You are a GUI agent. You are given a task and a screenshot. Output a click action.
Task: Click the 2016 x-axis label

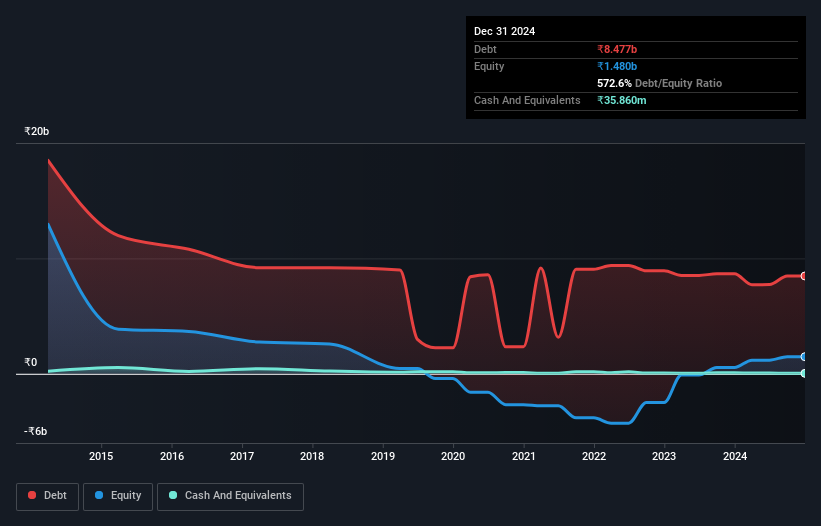pos(172,456)
